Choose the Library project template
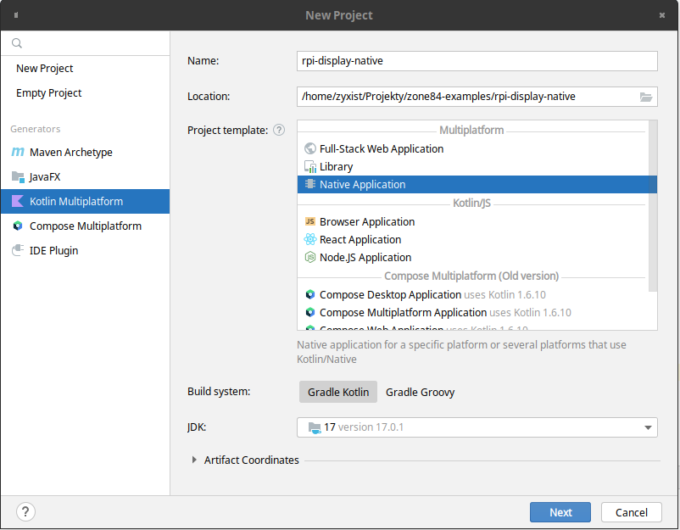 pos(335,167)
